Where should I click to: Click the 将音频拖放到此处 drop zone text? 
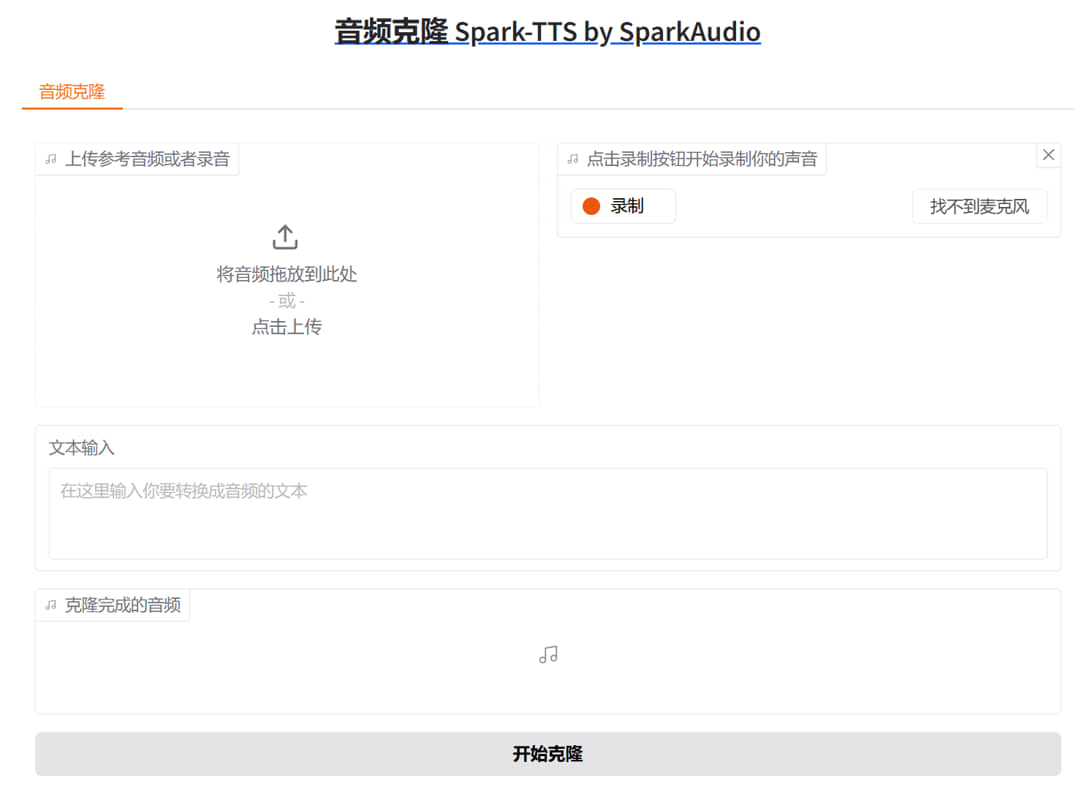pyautogui.click(x=286, y=274)
